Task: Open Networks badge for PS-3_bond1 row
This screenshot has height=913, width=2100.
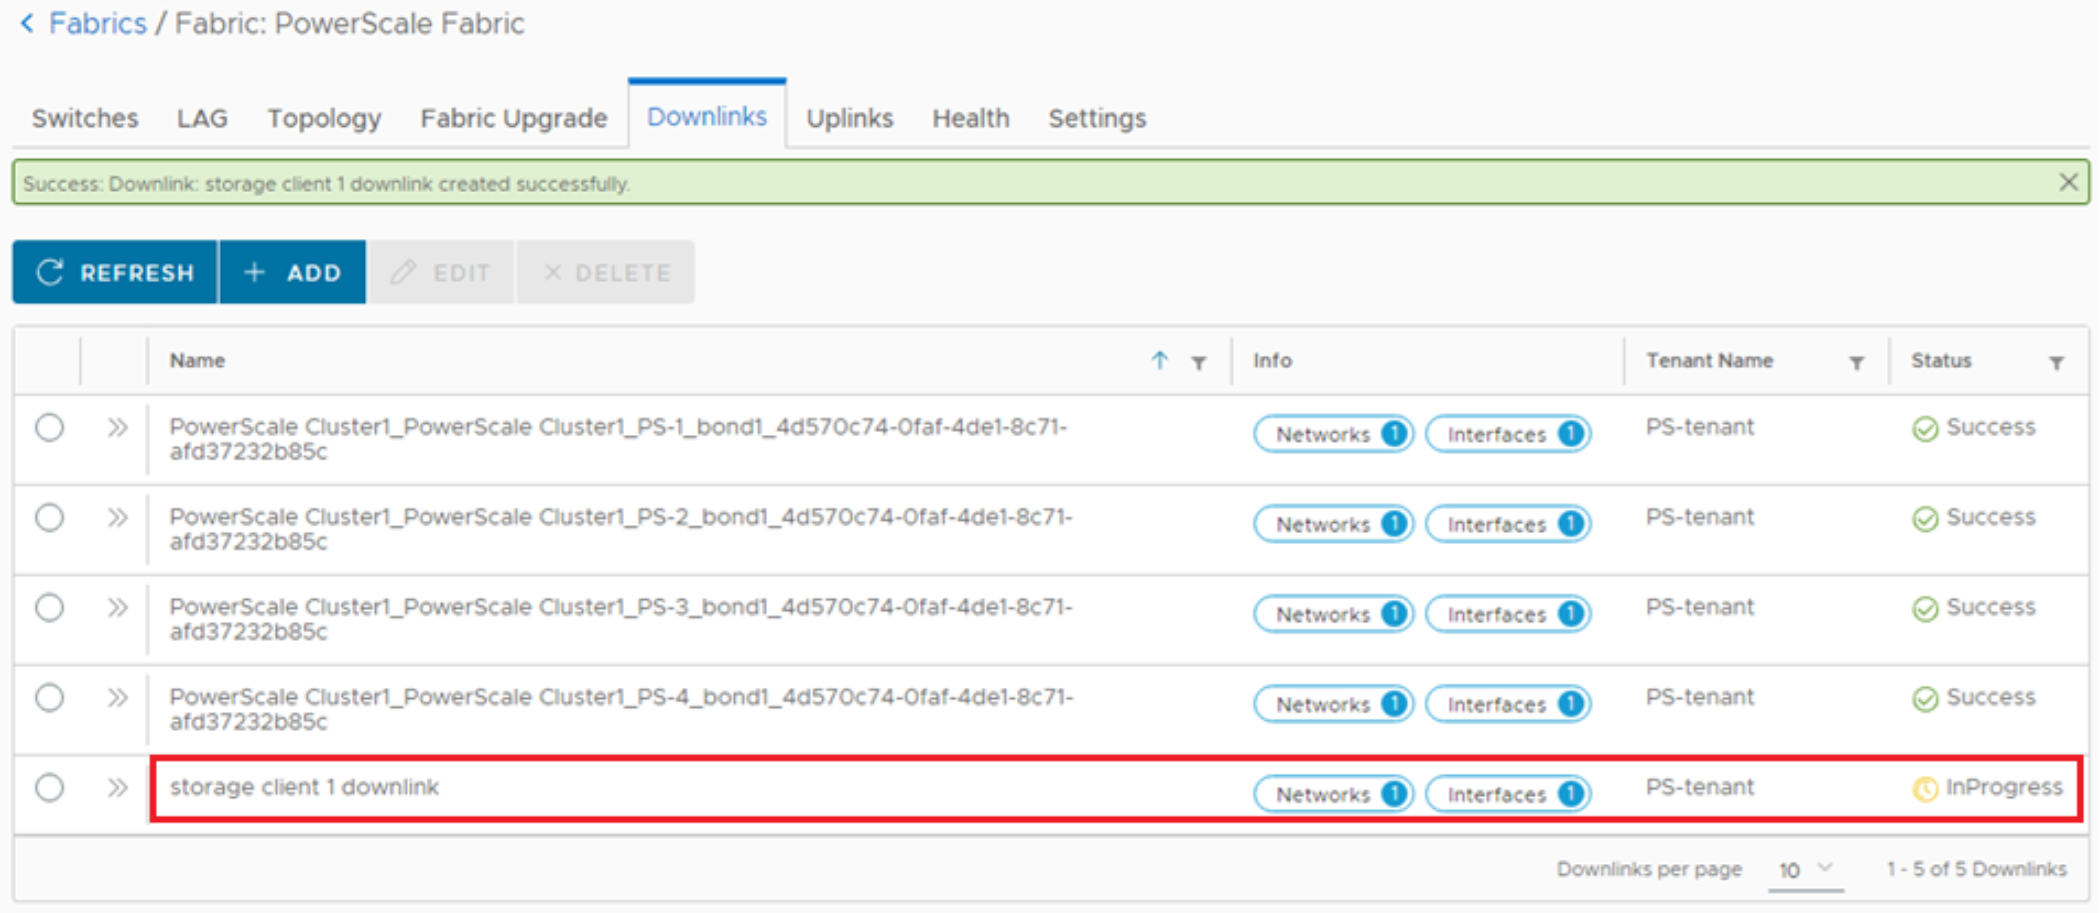Action: pos(1333,614)
